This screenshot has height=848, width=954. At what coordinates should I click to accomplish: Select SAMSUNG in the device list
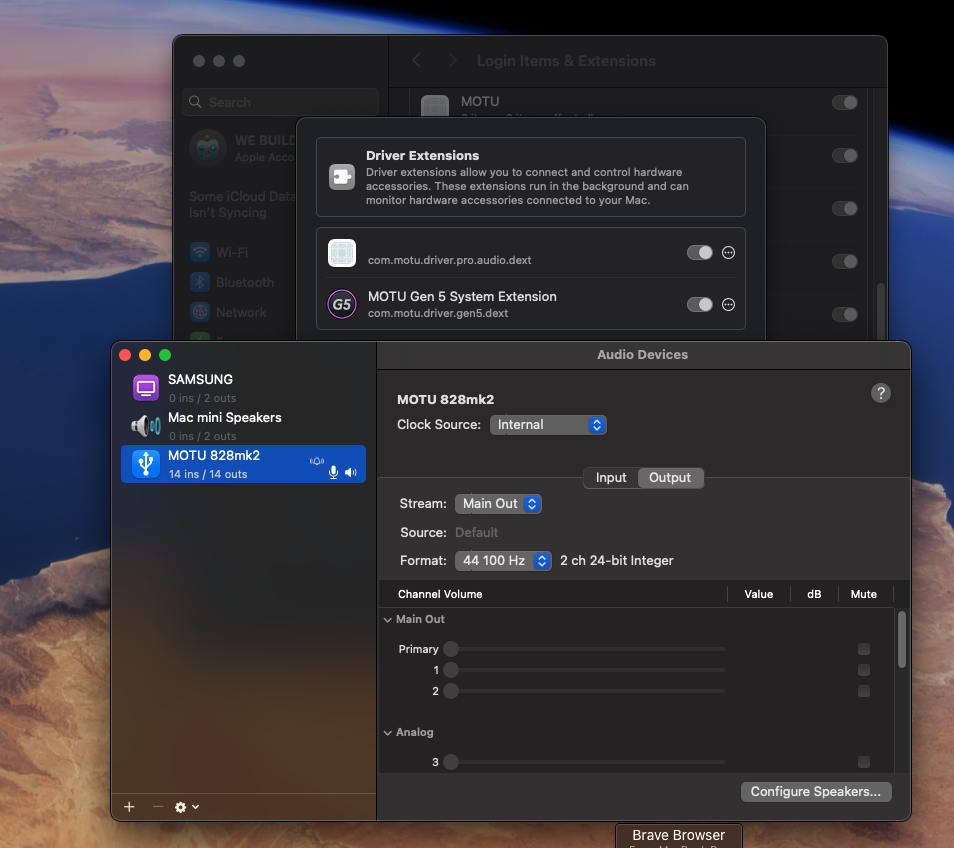point(243,388)
